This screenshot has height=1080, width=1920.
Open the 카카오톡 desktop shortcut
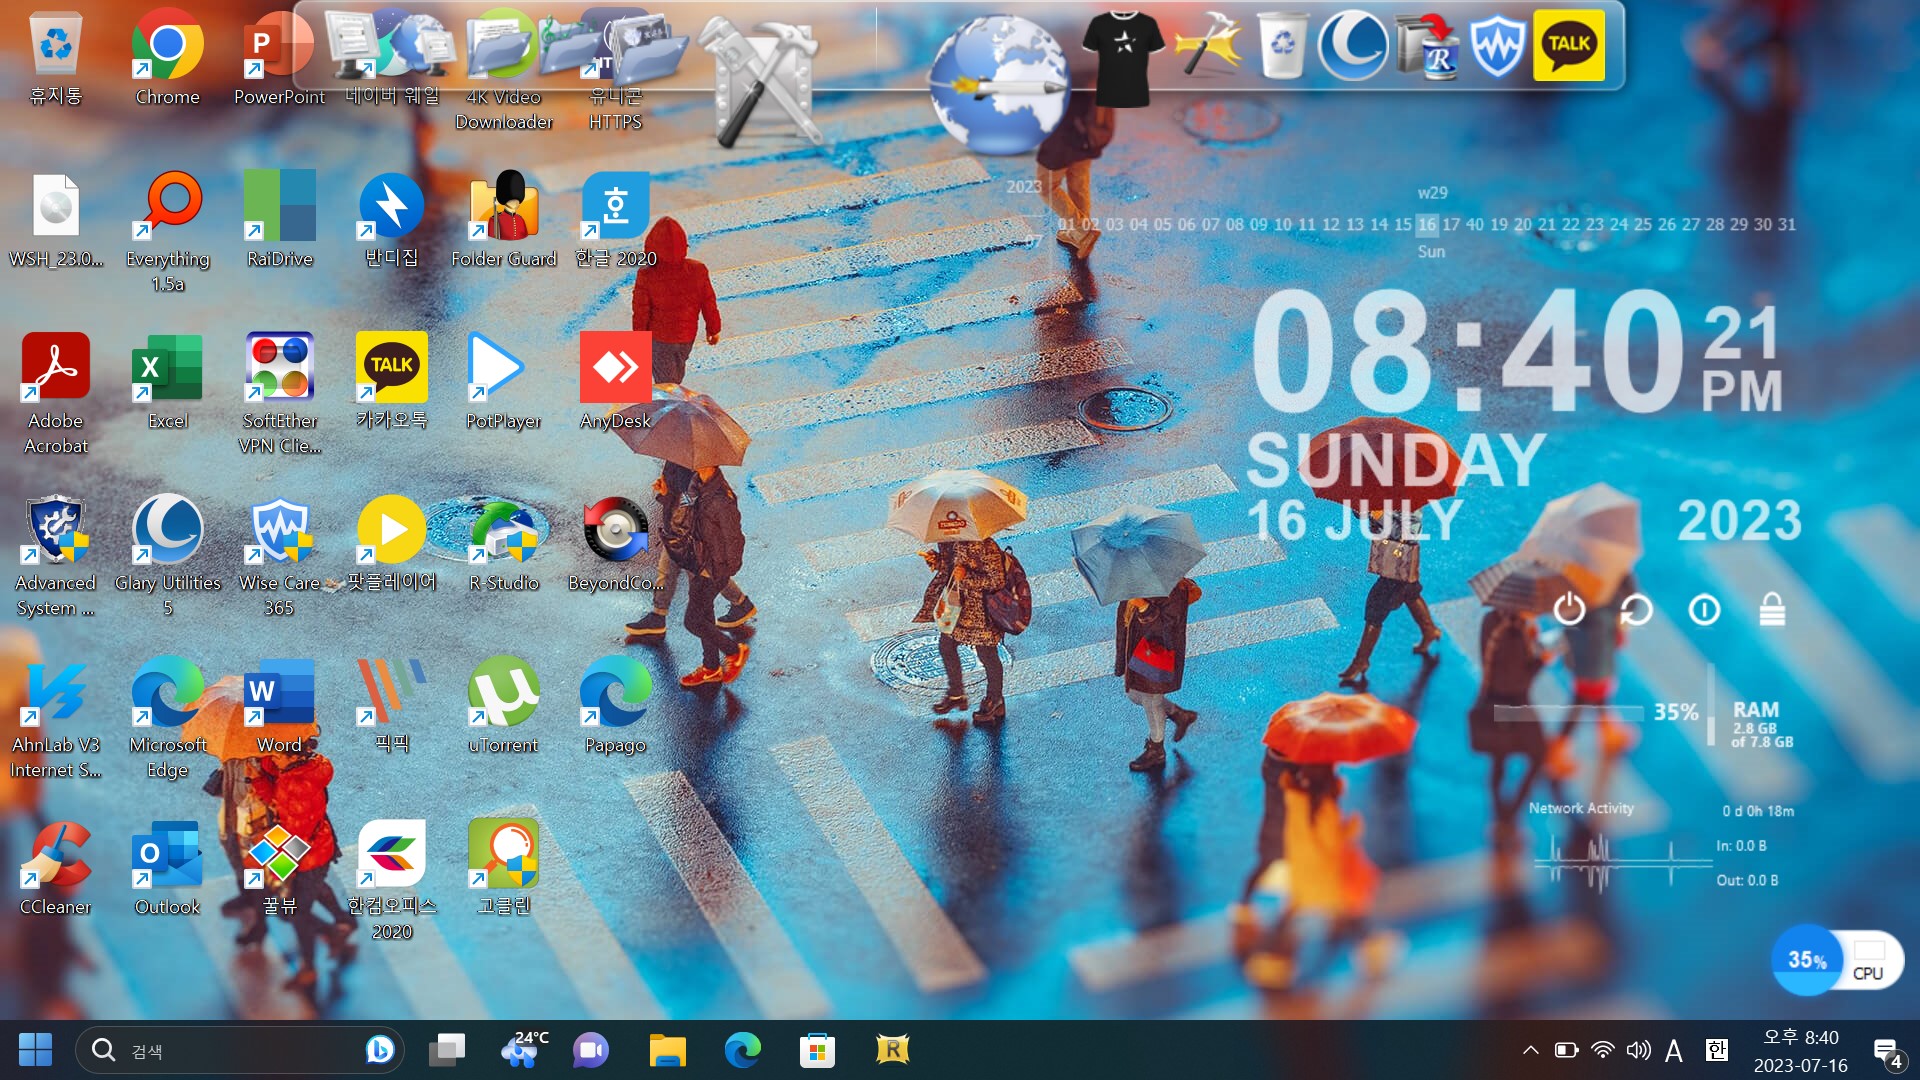tap(391, 382)
